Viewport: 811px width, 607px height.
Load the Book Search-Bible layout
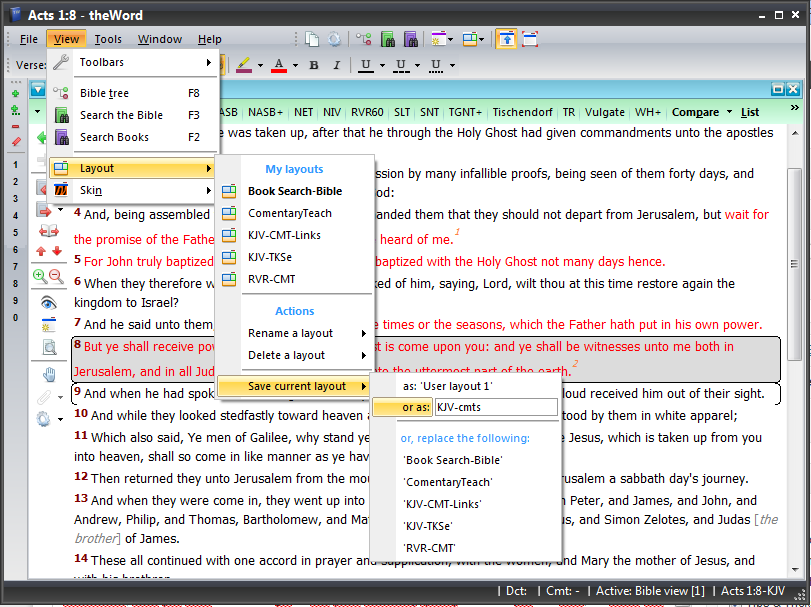coord(295,191)
